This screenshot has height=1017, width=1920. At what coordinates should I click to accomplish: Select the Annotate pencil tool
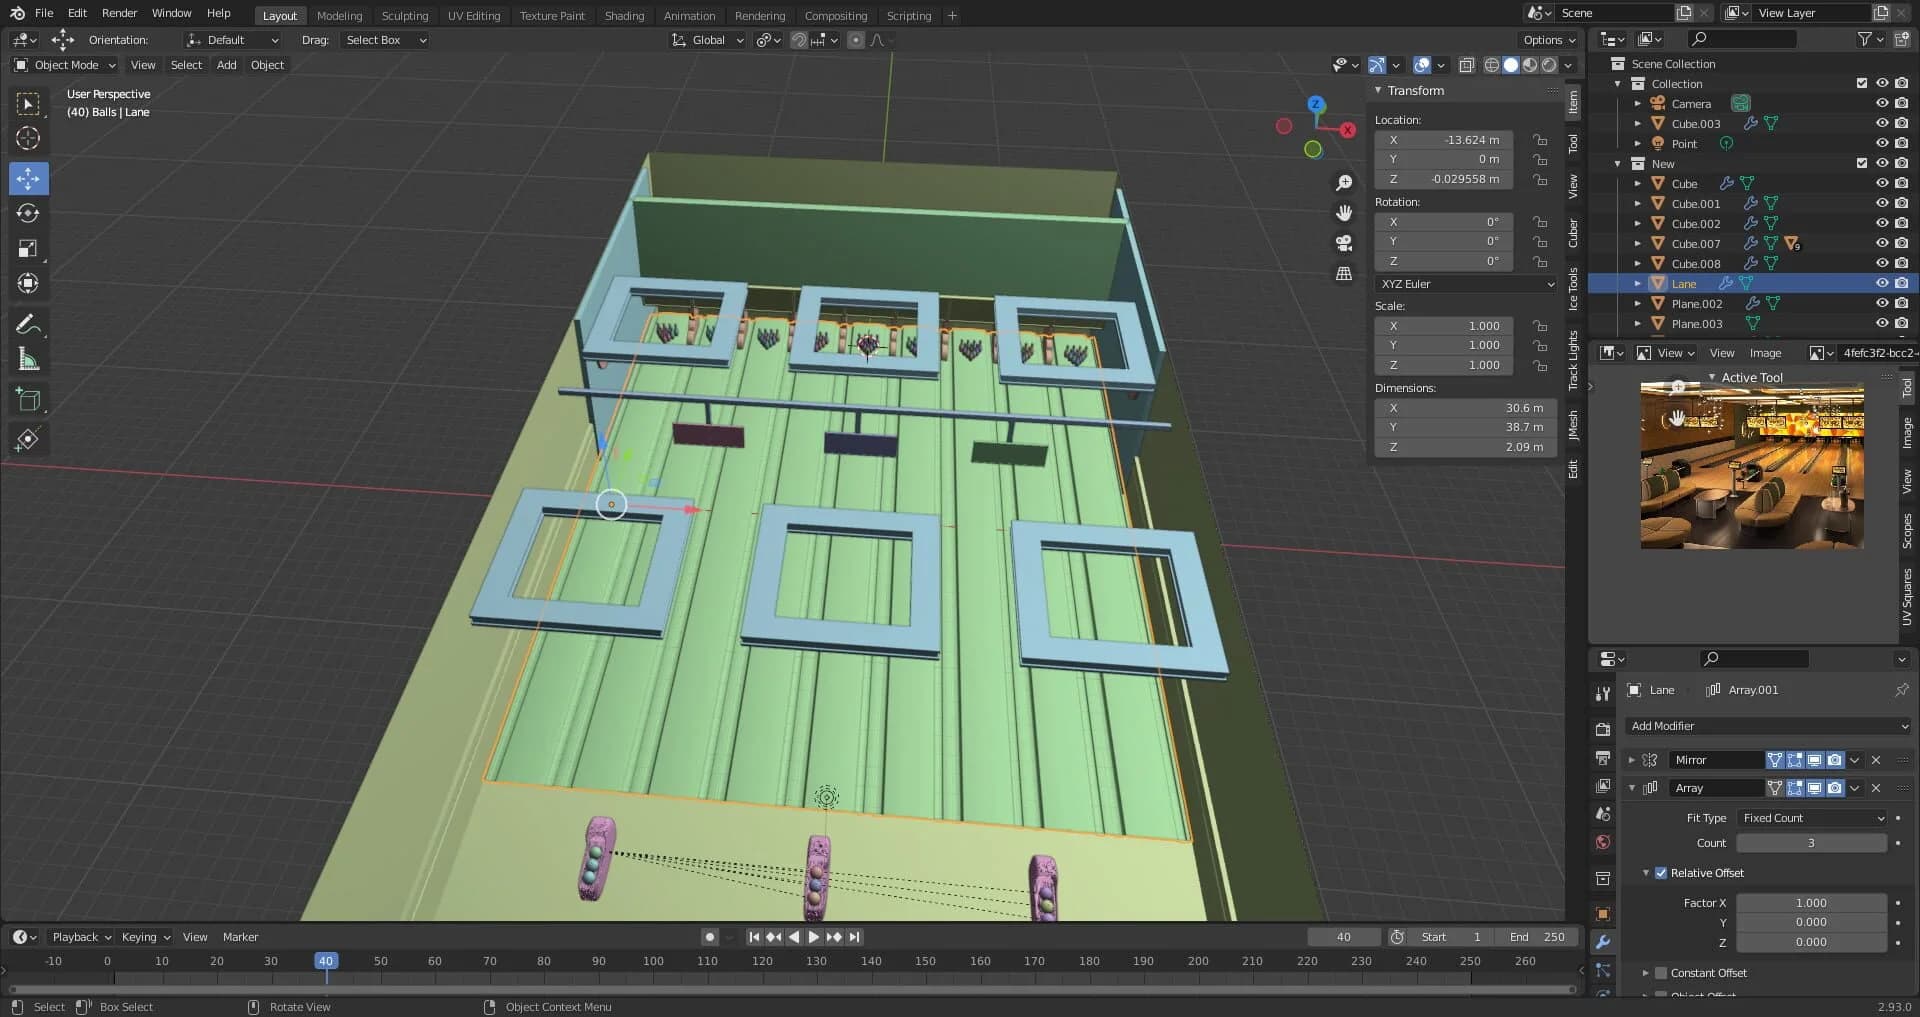click(28, 325)
